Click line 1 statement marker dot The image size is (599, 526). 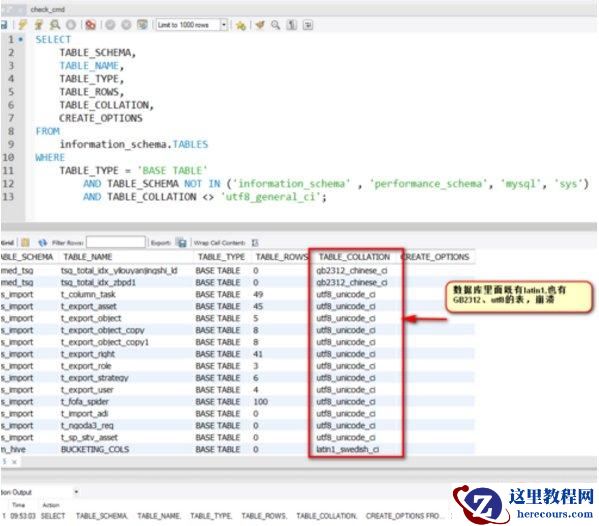click(x=21, y=39)
